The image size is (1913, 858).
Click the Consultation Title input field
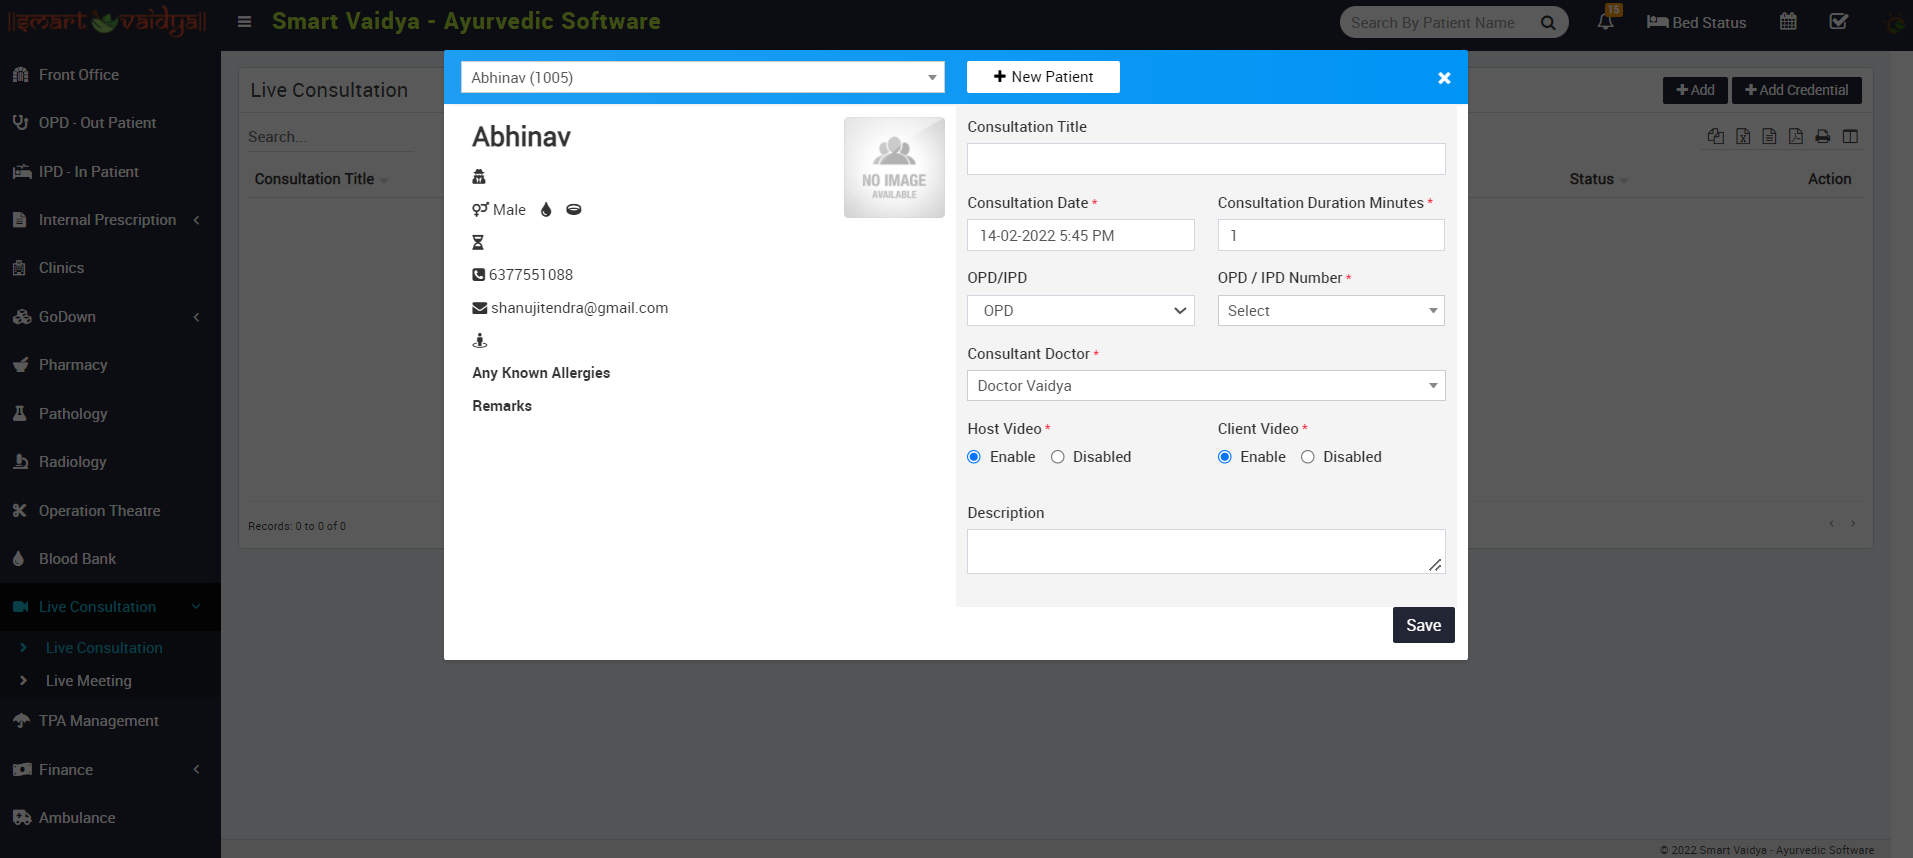click(x=1205, y=159)
